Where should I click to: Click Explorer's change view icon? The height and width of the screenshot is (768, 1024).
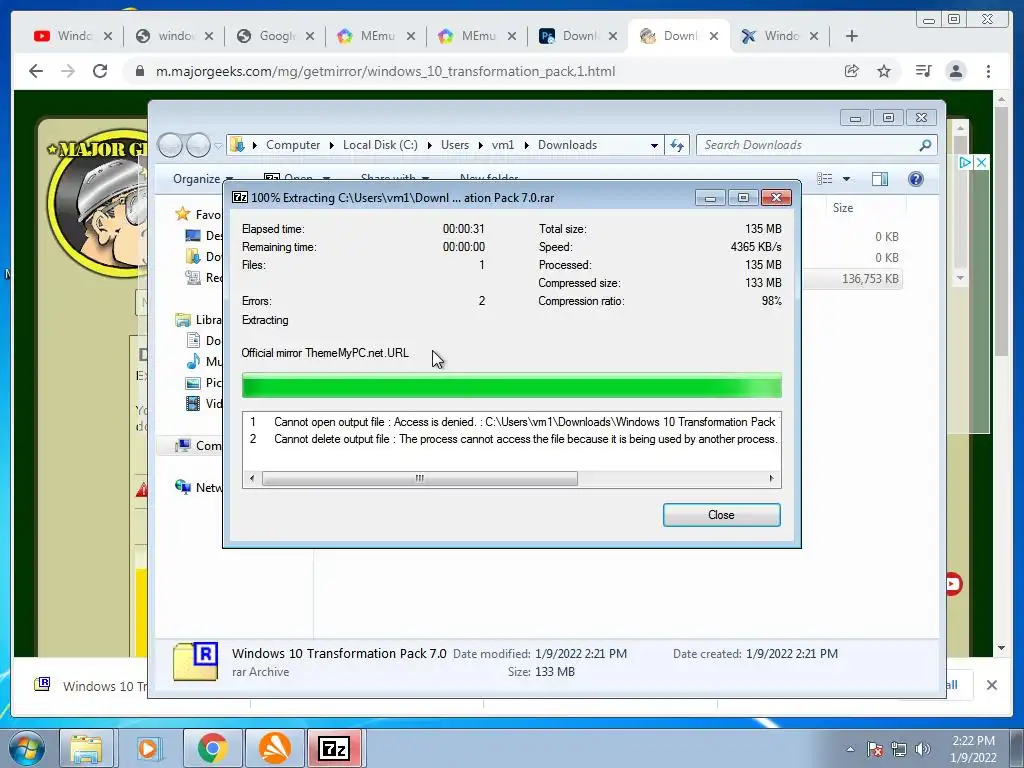tap(825, 178)
